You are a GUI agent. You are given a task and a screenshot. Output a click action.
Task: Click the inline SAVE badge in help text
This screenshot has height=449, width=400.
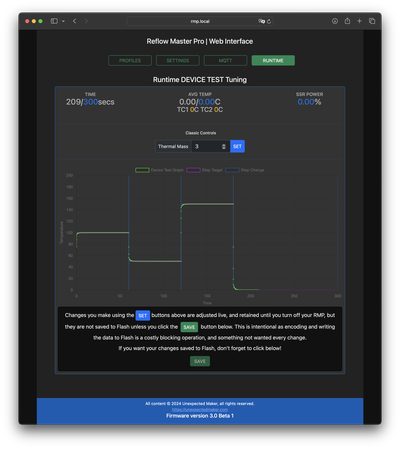click(x=189, y=327)
